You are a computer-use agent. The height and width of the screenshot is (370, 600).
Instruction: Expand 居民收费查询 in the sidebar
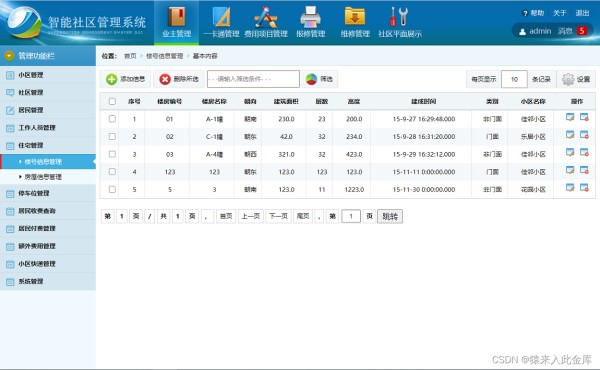(48, 211)
